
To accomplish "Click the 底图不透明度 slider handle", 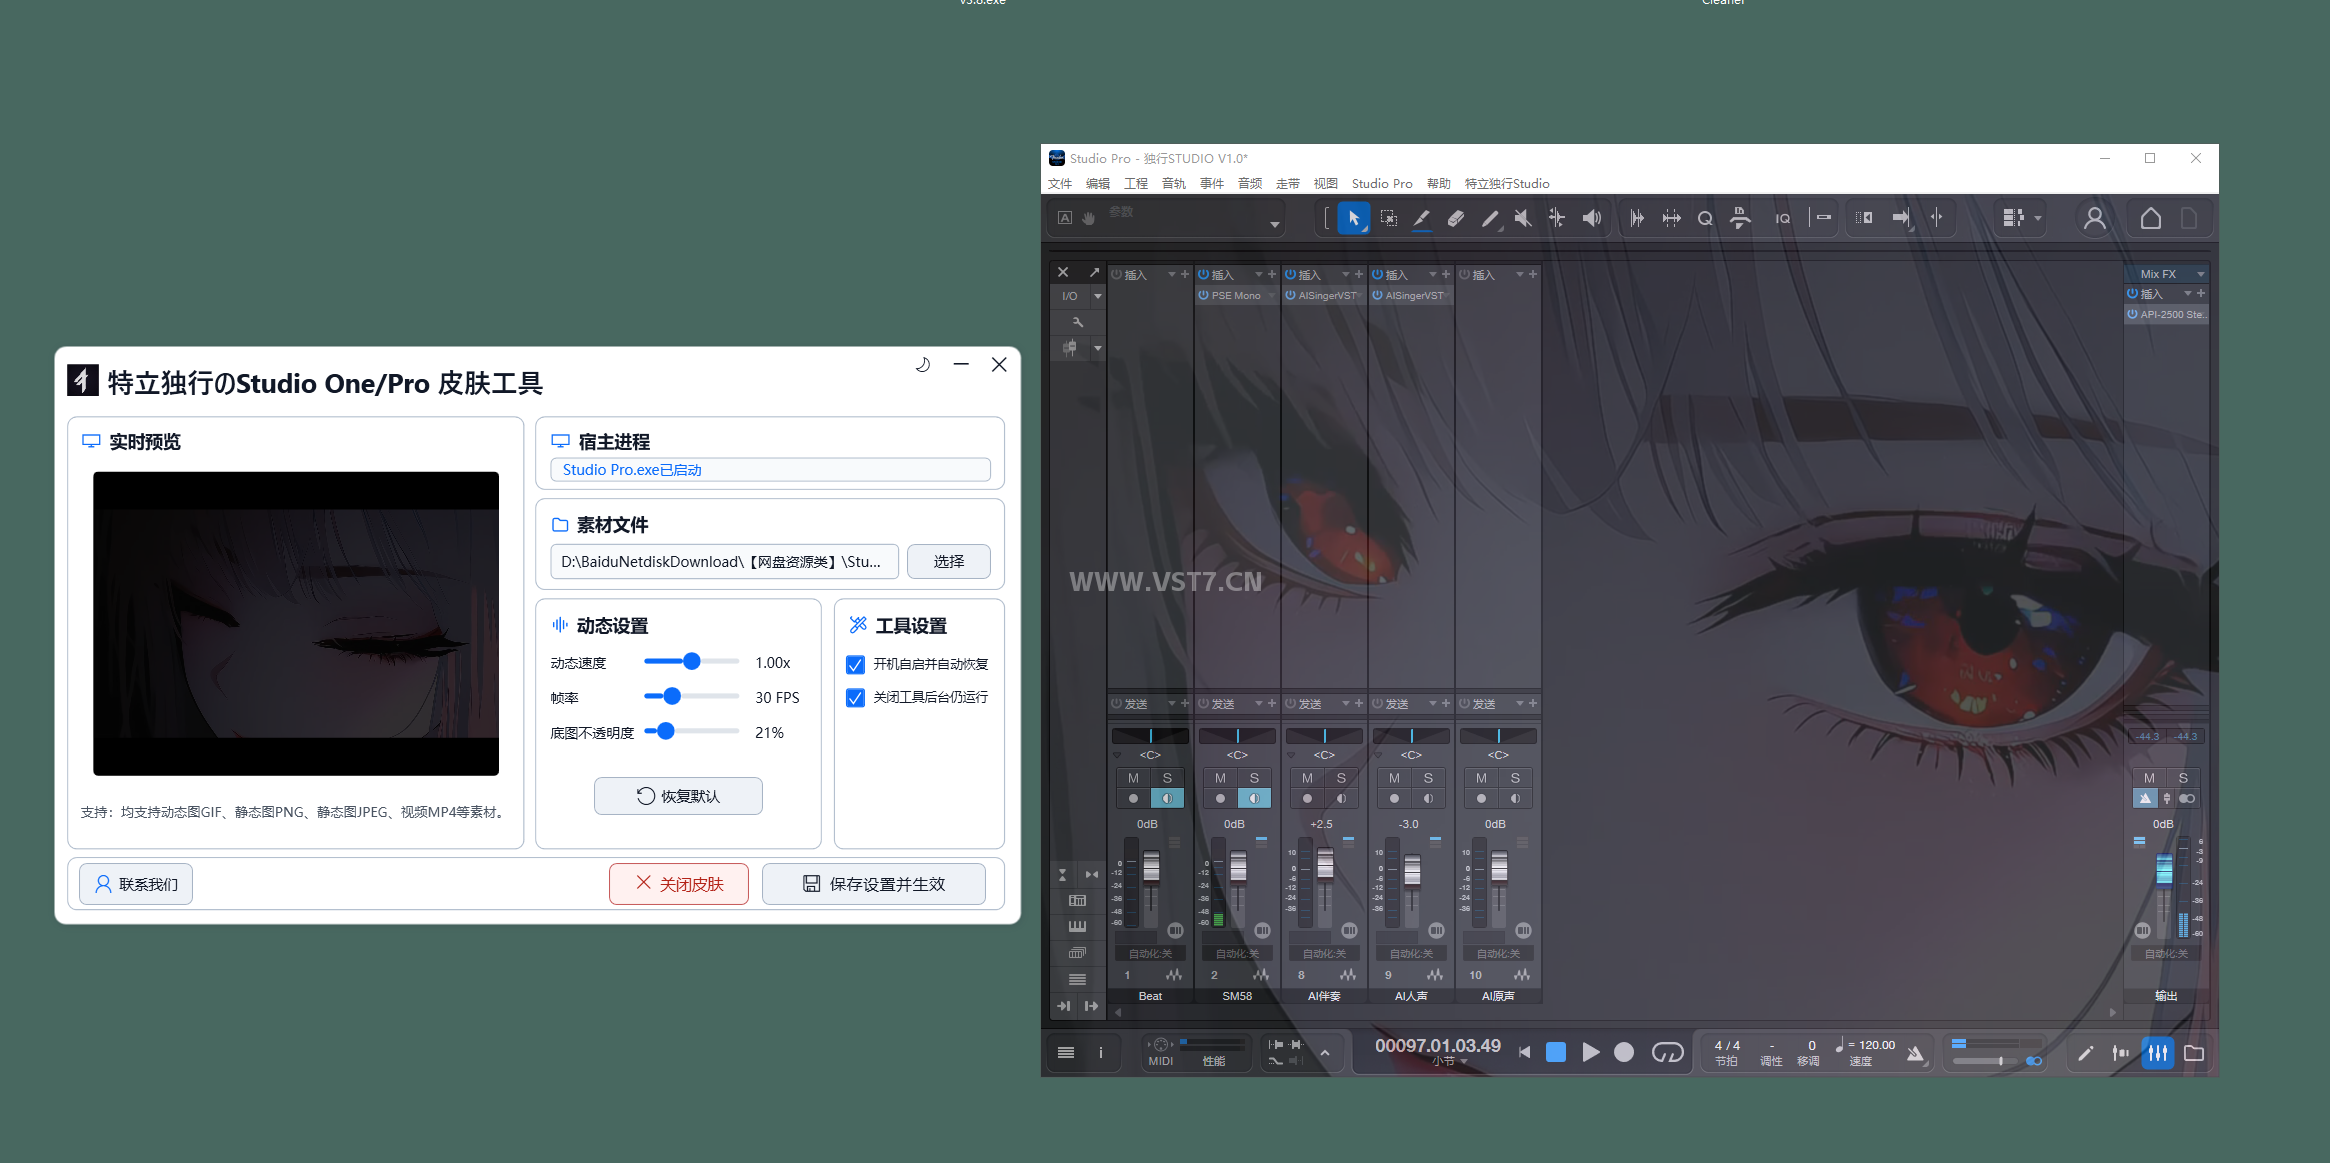I will 666,731.
